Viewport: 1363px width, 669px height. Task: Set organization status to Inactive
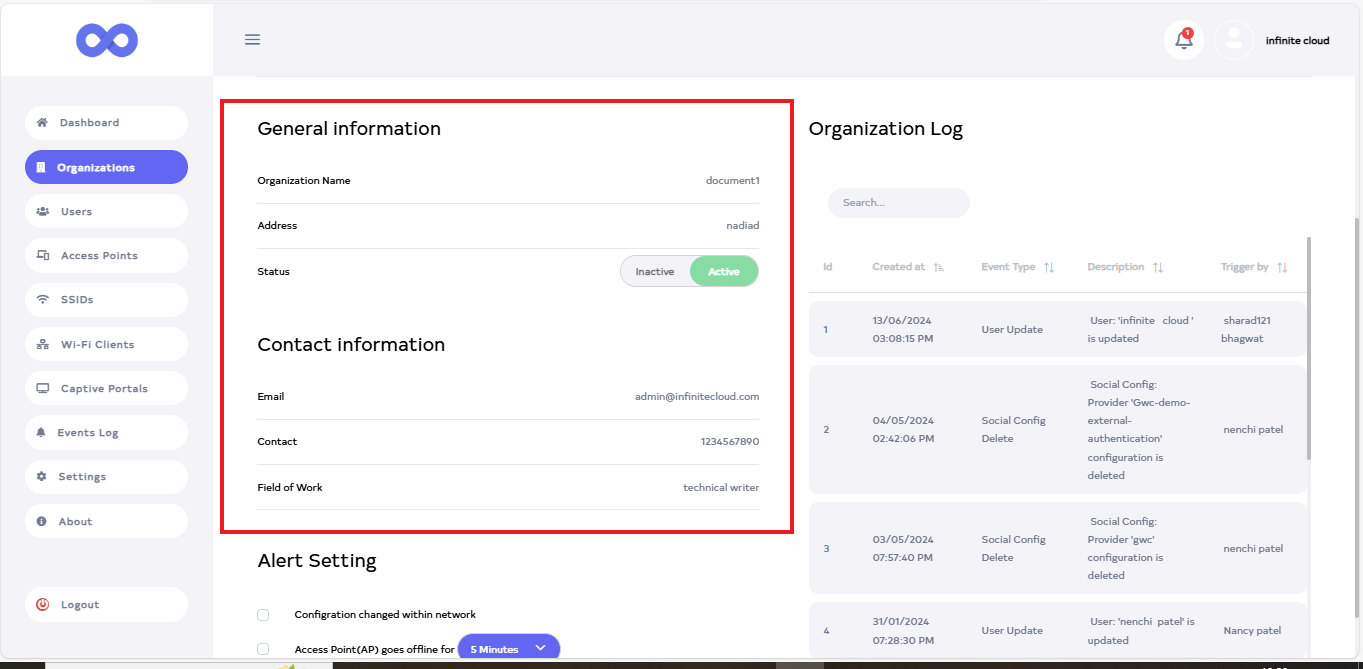click(x=655, y=272)
